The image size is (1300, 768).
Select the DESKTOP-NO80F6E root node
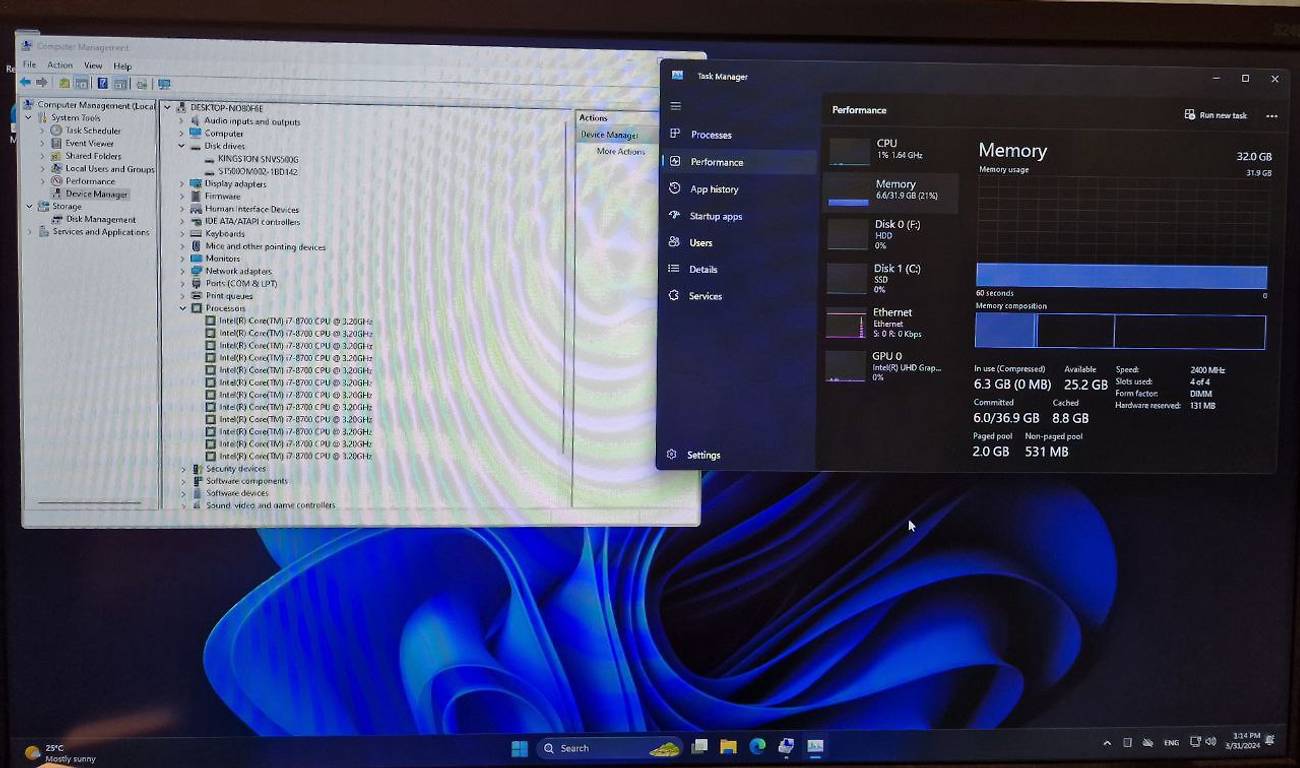(x=226, y=108)
